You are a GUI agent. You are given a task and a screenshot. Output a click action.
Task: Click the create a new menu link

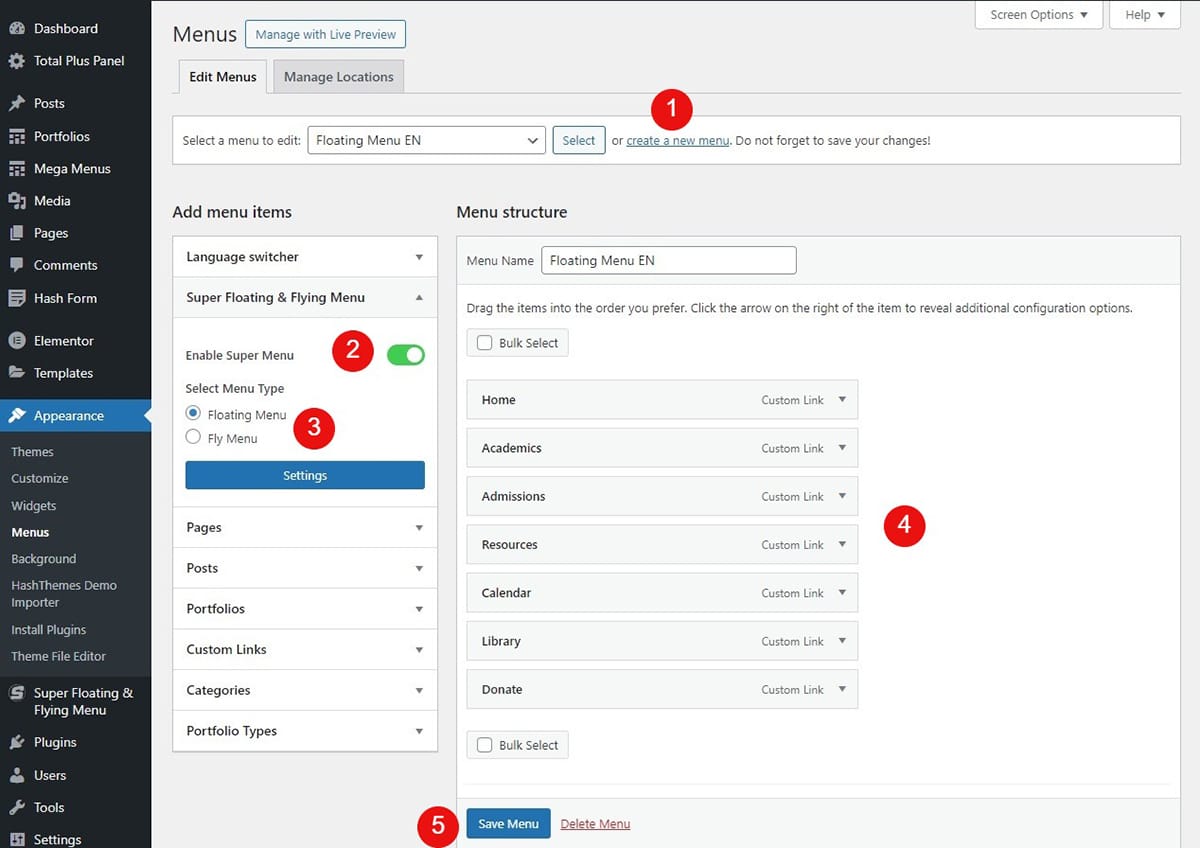(678, 141)
